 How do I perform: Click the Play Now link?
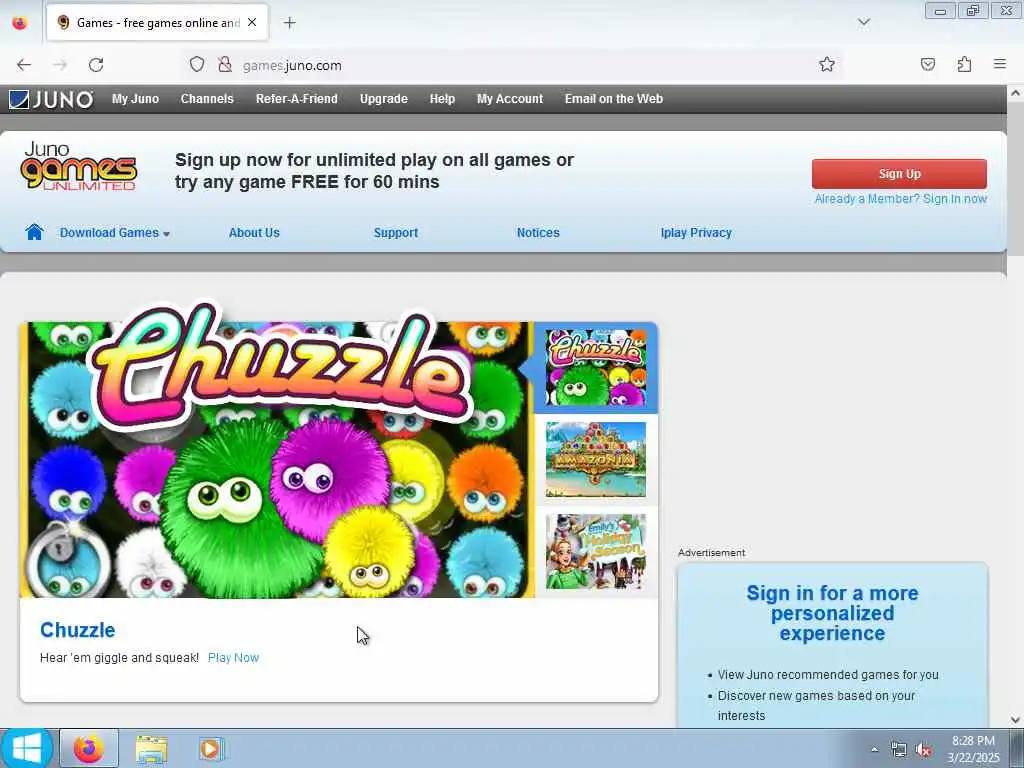point(233,658)
